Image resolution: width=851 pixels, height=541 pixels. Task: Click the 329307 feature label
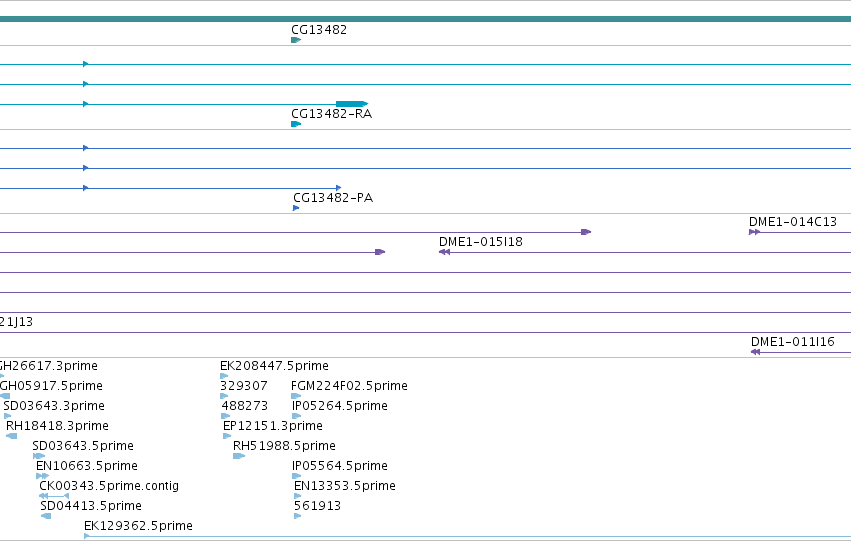(x=244, y=386)
